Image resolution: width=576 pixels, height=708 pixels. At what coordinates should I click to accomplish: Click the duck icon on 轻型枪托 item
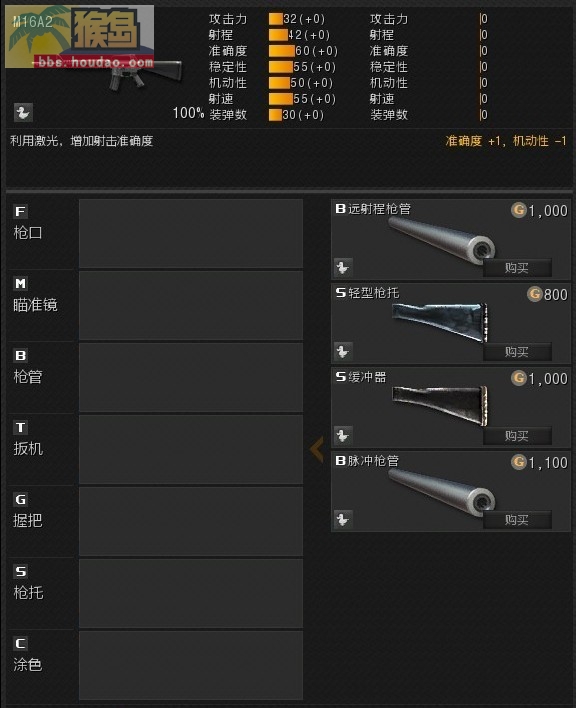pyautogui.click(x=343, y=351)
